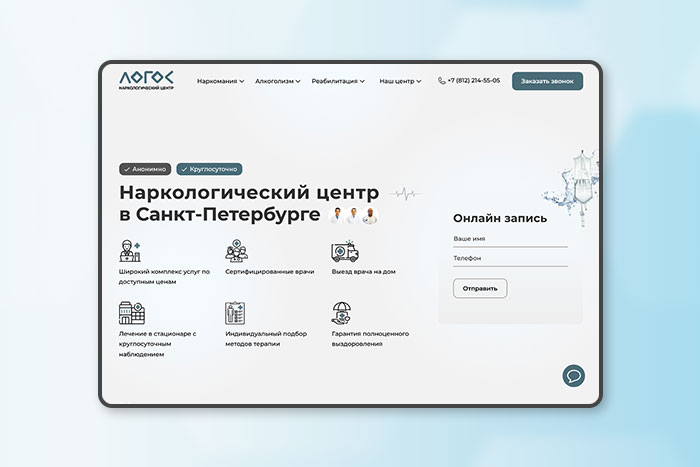The width and height of the screenshot is (700, 467).
Task: Open the Наш центр menu
Action: point(400,81)
